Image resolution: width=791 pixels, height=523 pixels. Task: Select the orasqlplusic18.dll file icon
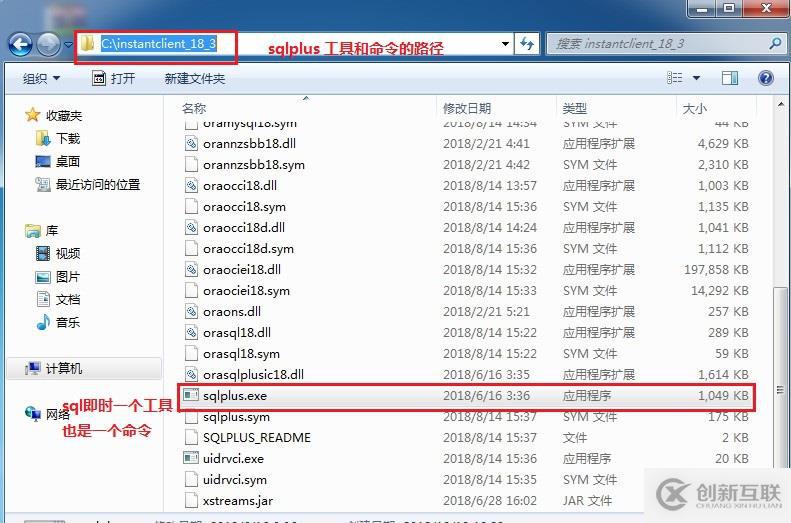click(x=191, y=375)
